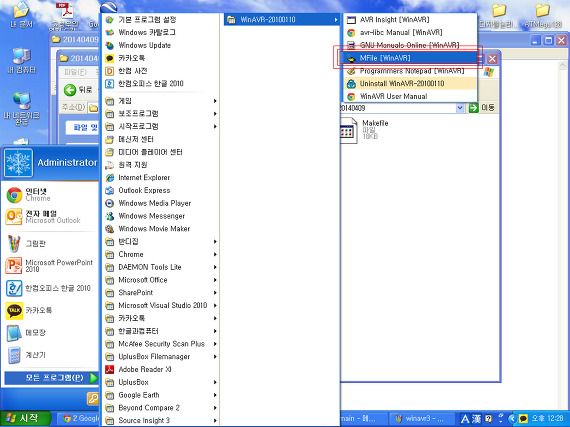Open the 한글과컴퓨터 program folder
The image size is (570, 427).
tap(161, 331)
